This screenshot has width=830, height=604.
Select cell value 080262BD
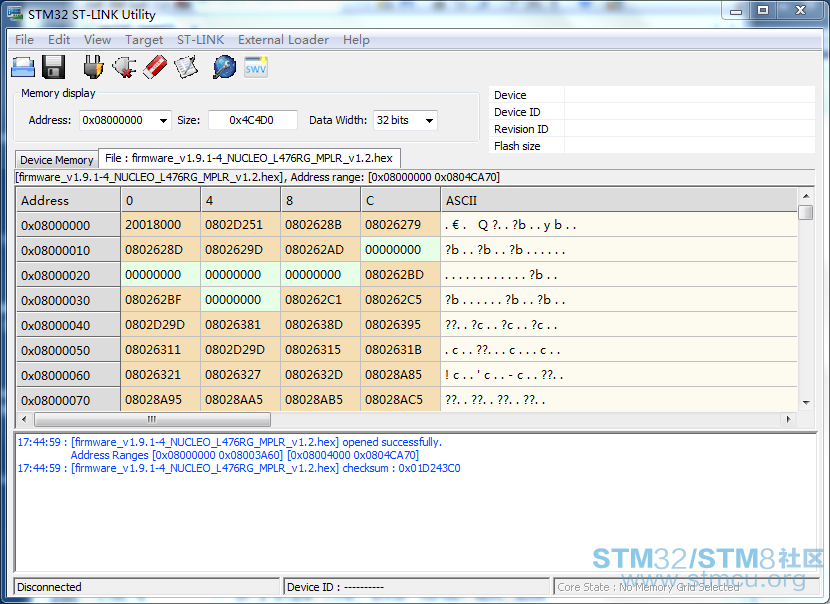(x=401, y=275)
